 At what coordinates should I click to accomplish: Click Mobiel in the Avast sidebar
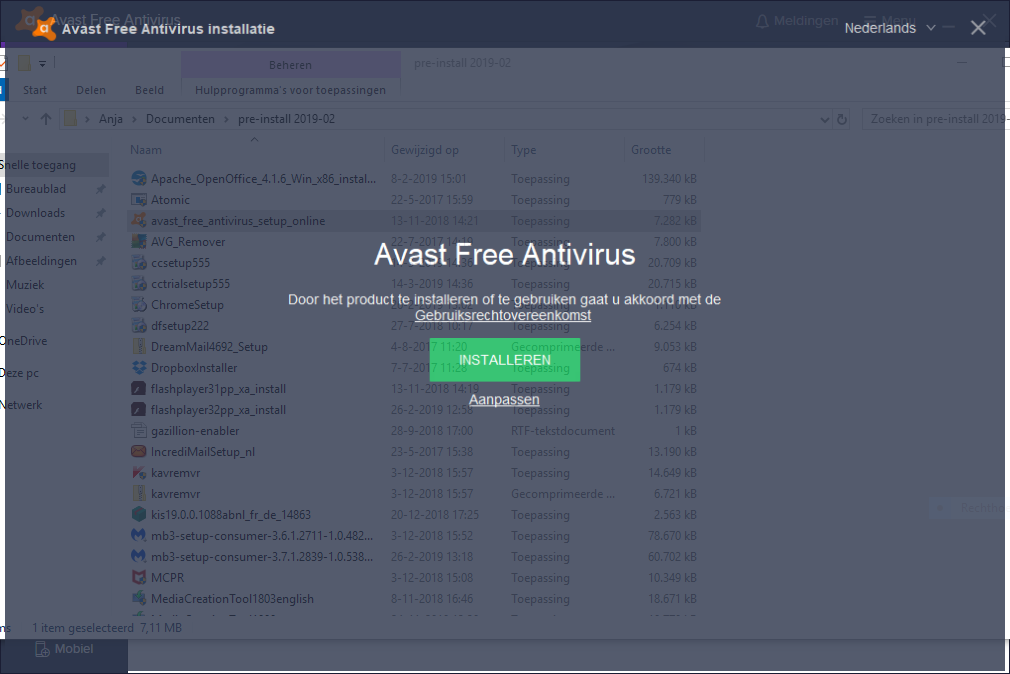tap(64, 649)
